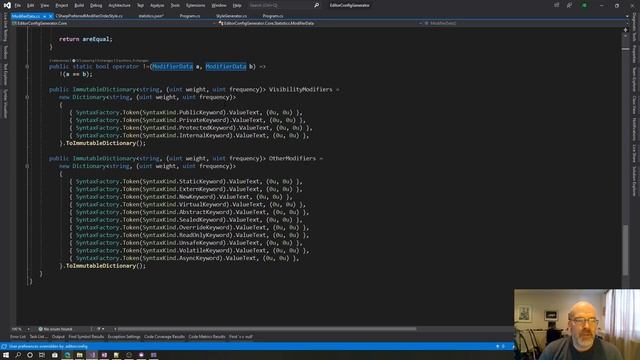This screenshot has height=360, width=640.
Task: Open the Windows Start menu
Action: (x=6, y=355)
